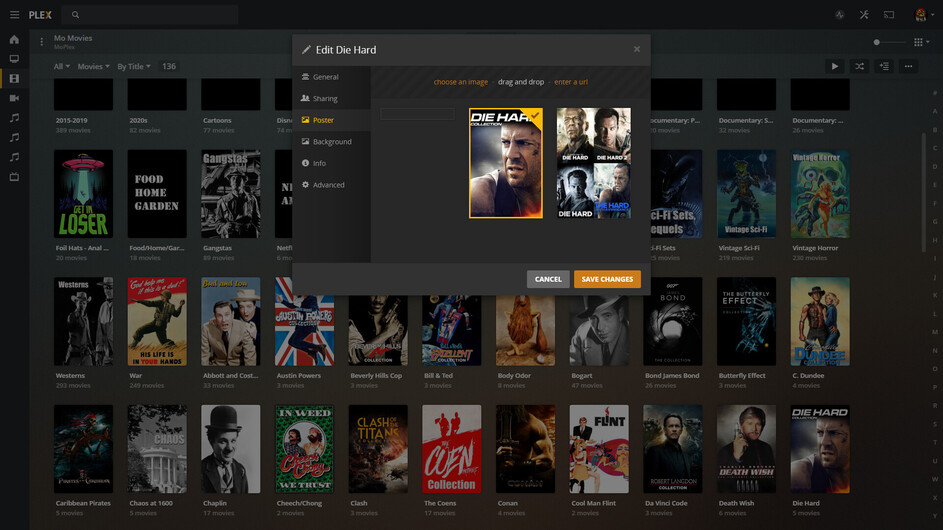Viewport: 943px width, 530px height.
Task: Select the four-movie Die Hard collage poster
Action: point(594,163)
